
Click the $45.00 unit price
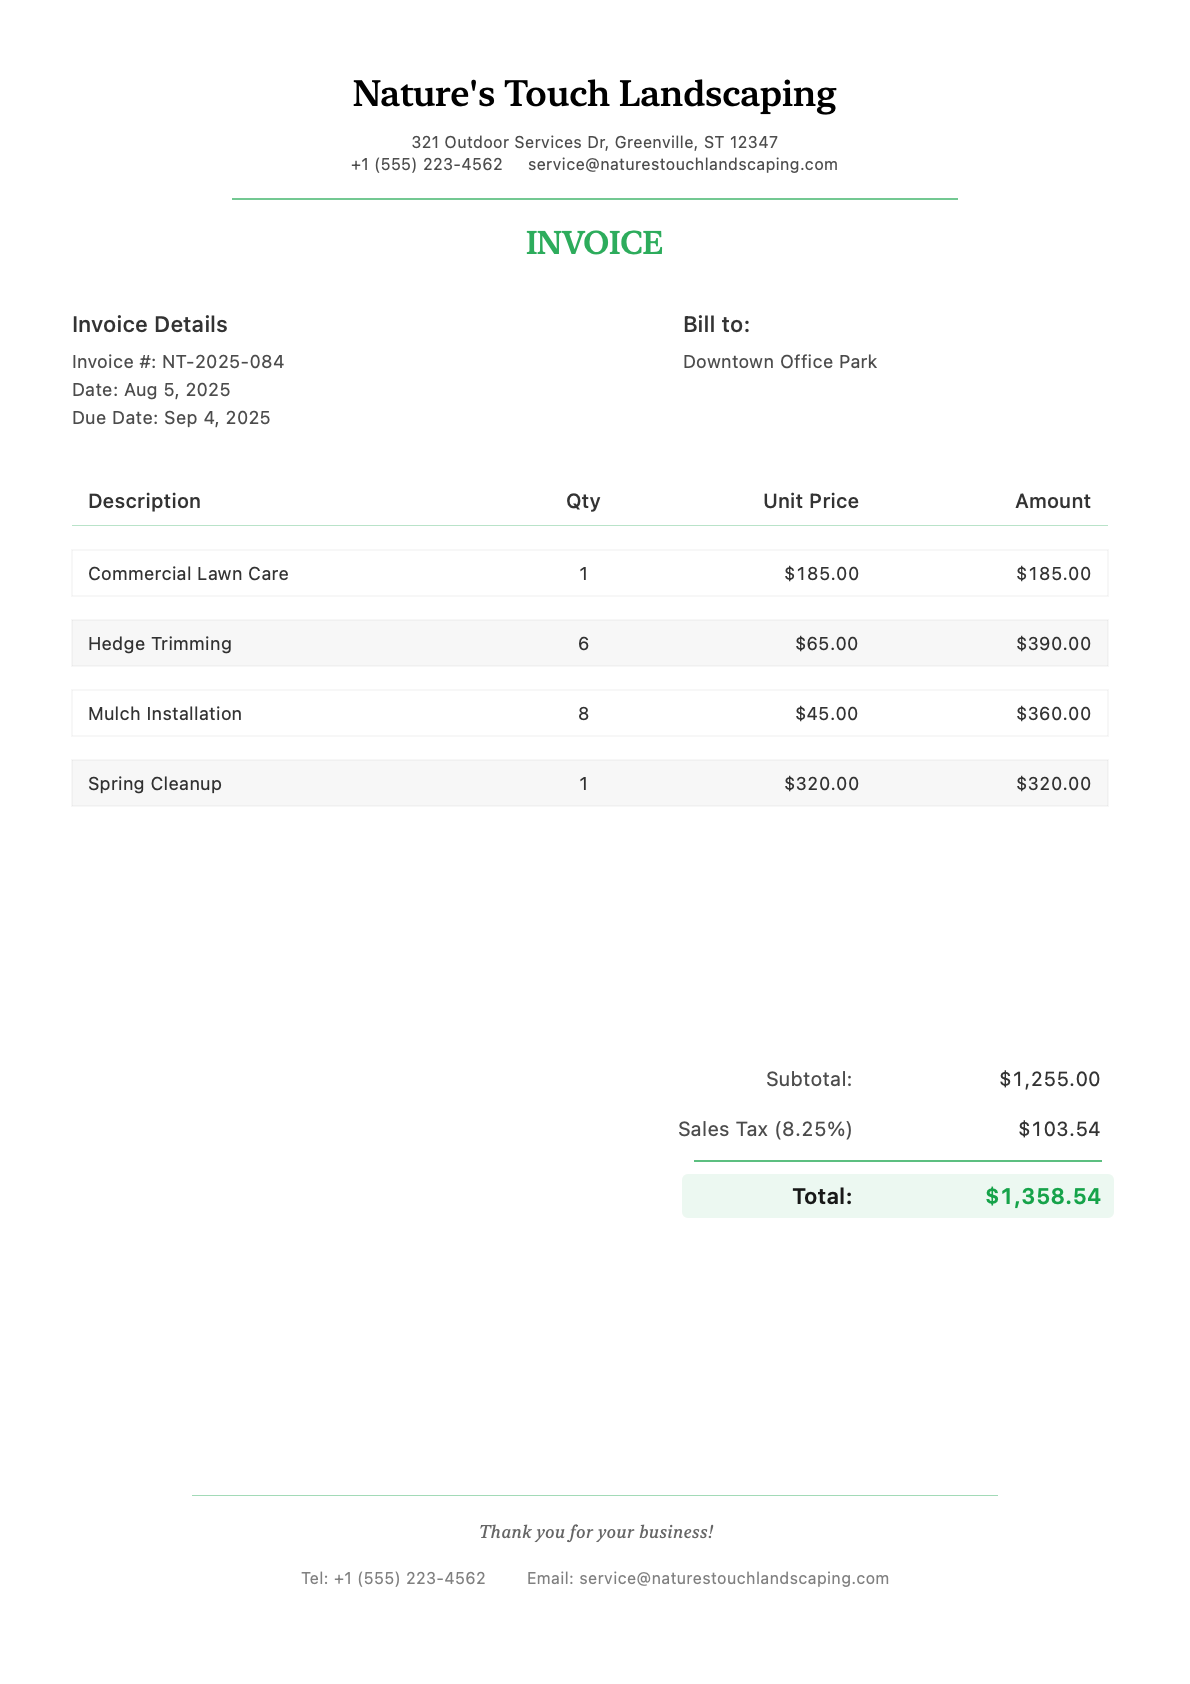(827, 713)
